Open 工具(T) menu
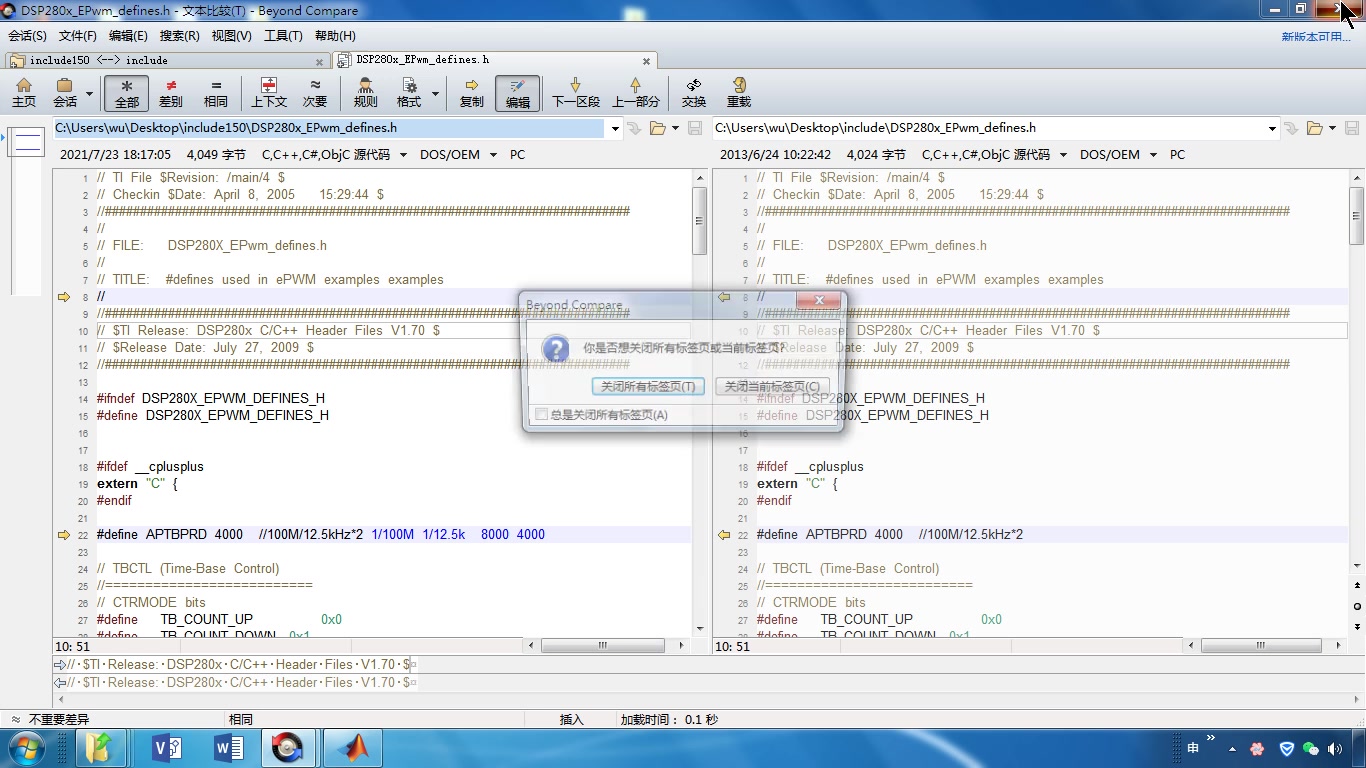 point(283,36)
